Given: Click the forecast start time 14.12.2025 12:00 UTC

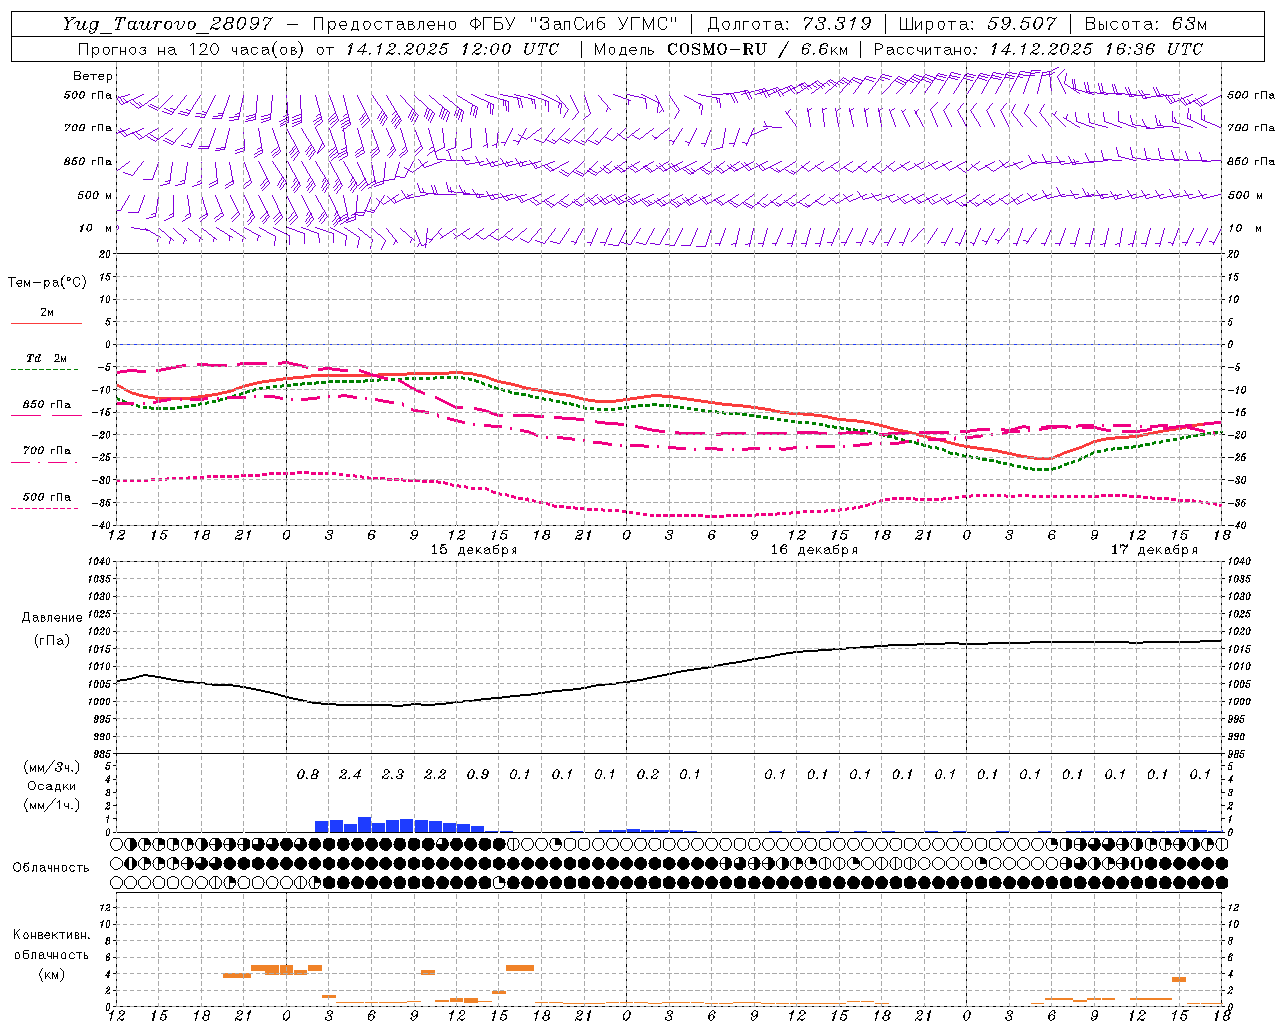Looking at the screenshot, I should [x=452, y=49].
